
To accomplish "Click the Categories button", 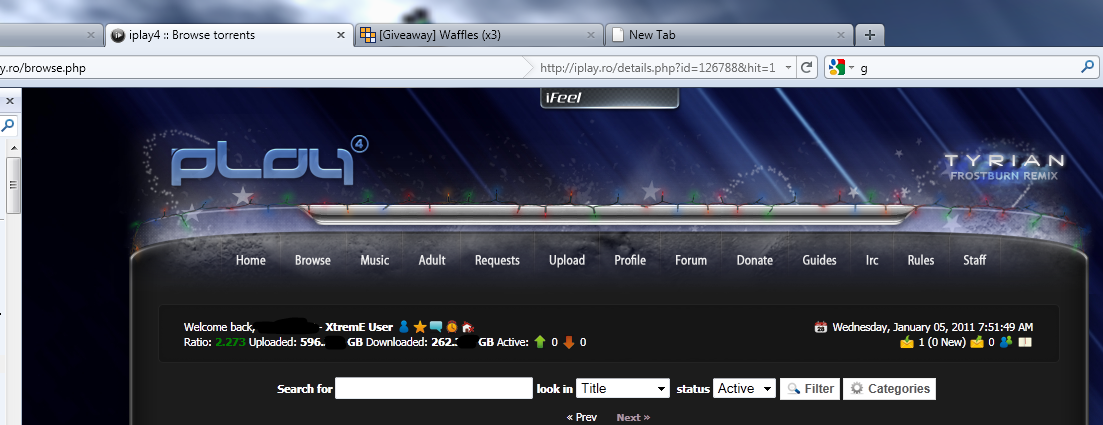I will point(889,388).
